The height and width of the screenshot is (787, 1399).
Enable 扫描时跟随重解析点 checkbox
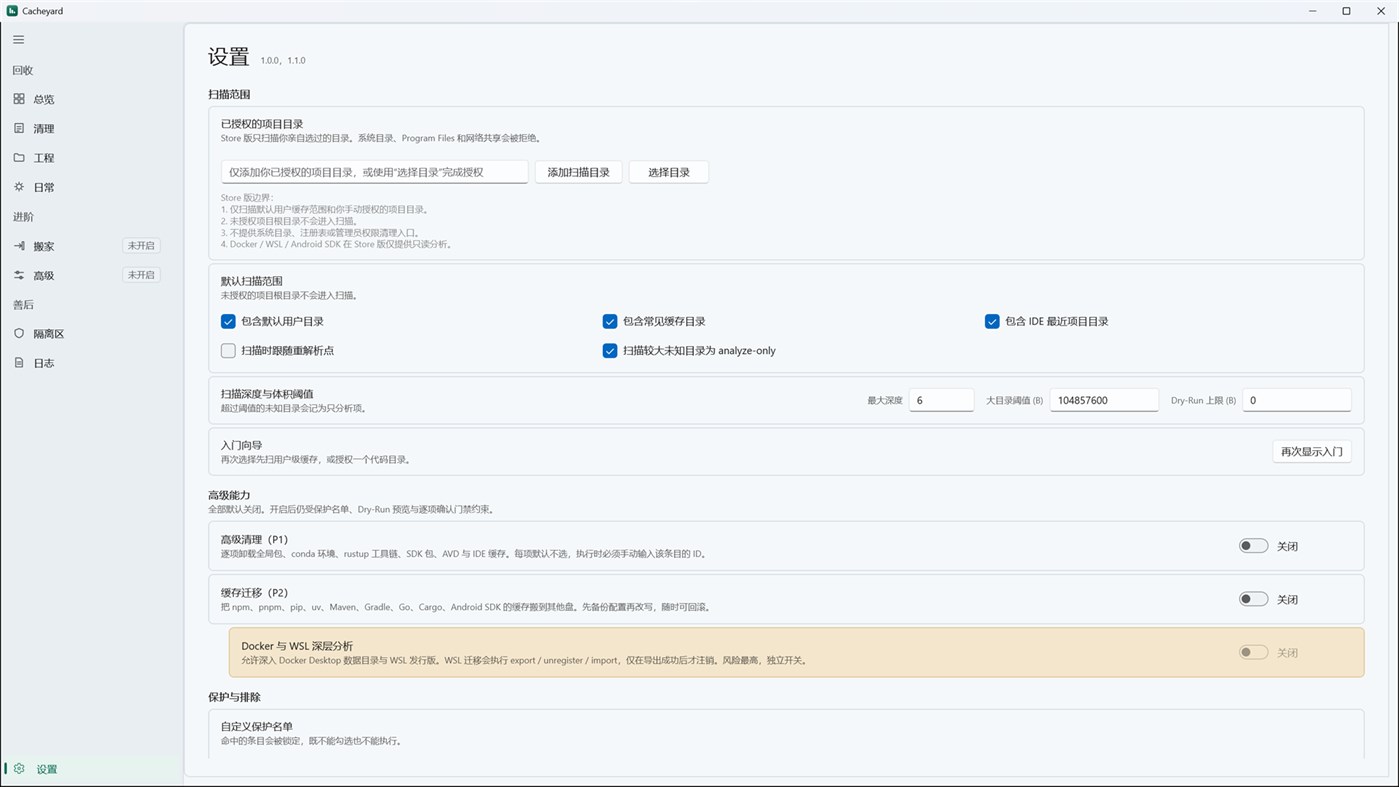pyautogui.click(x=228, y=350)
